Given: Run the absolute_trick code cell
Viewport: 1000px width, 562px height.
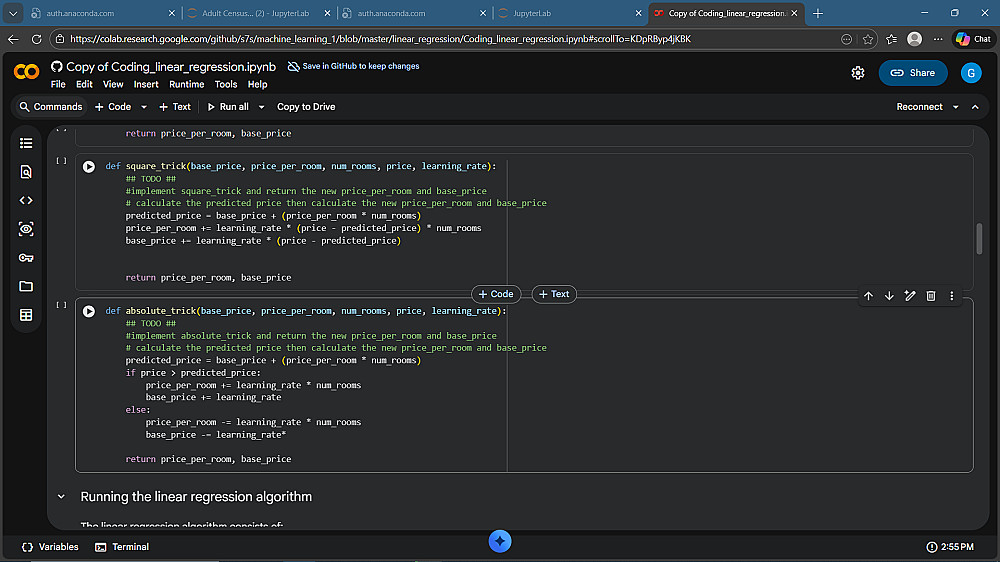Looking at the screenshot, I should click(89, 311).
